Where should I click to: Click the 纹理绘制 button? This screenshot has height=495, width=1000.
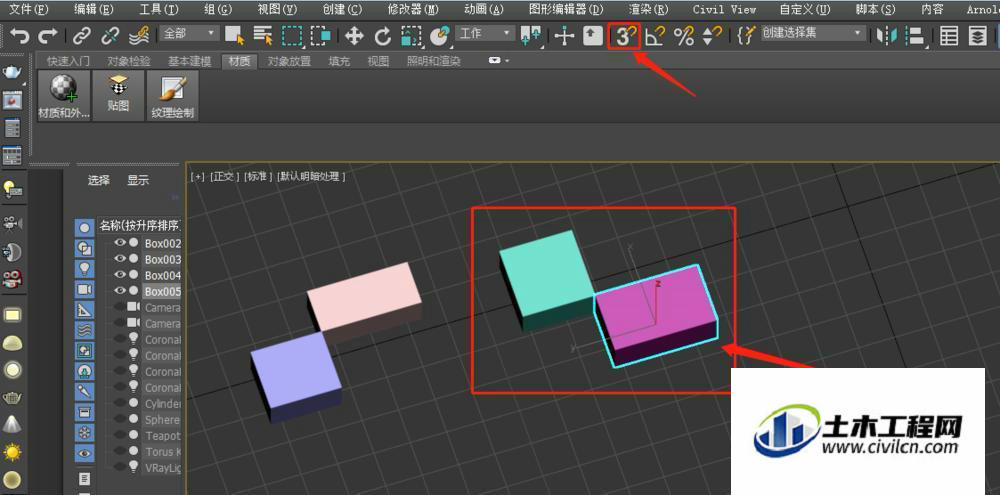point(173,96)
